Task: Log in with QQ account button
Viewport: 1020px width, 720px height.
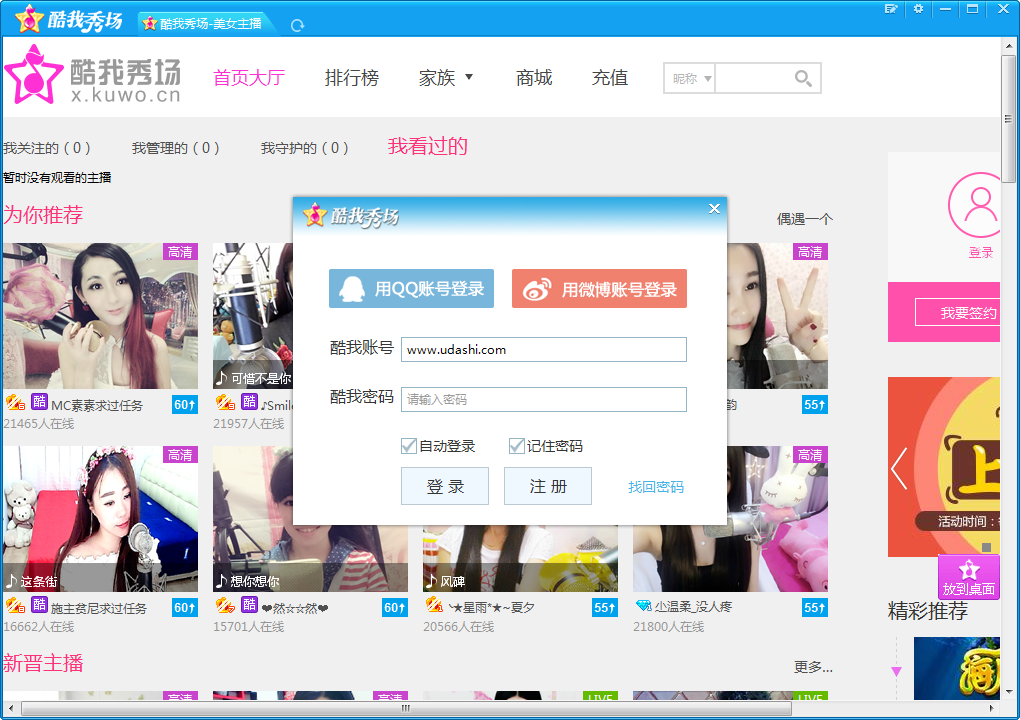Action: 411,289
